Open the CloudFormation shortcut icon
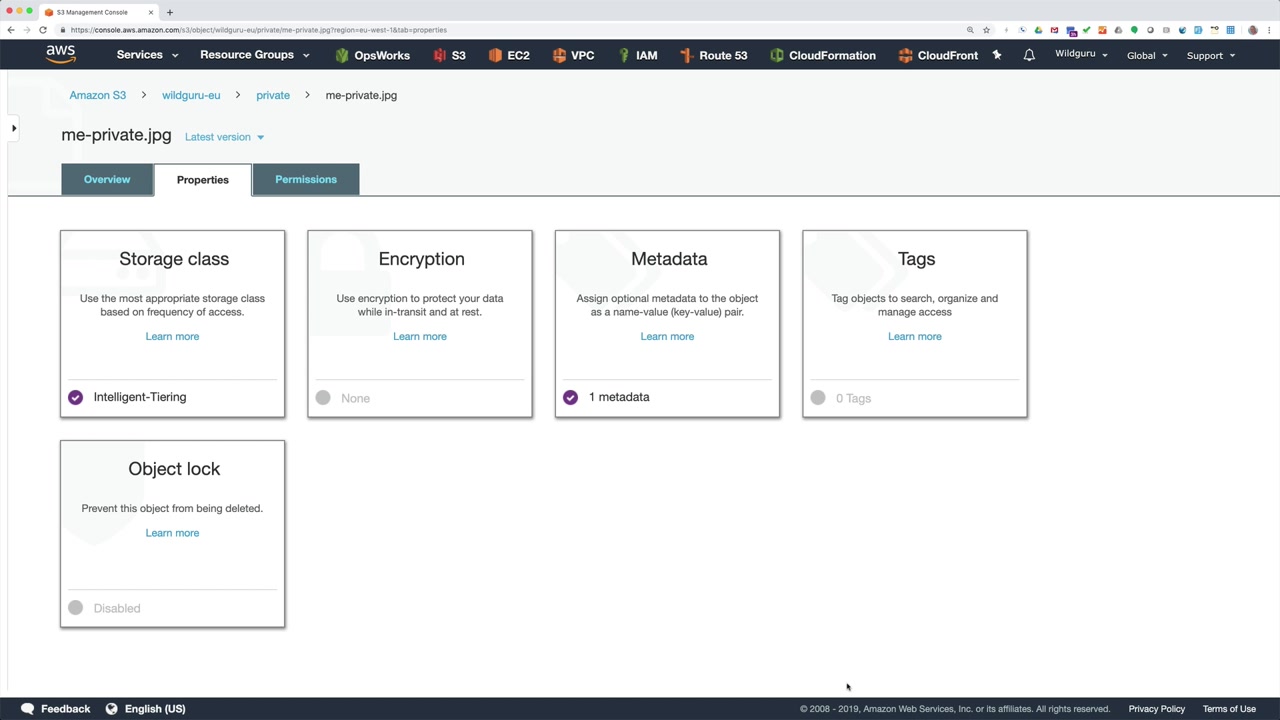1280x720 pixels. tap(776, 55)
